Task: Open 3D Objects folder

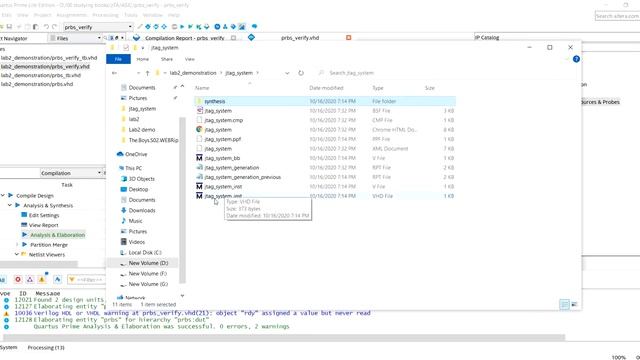Action: pos(141,179)
